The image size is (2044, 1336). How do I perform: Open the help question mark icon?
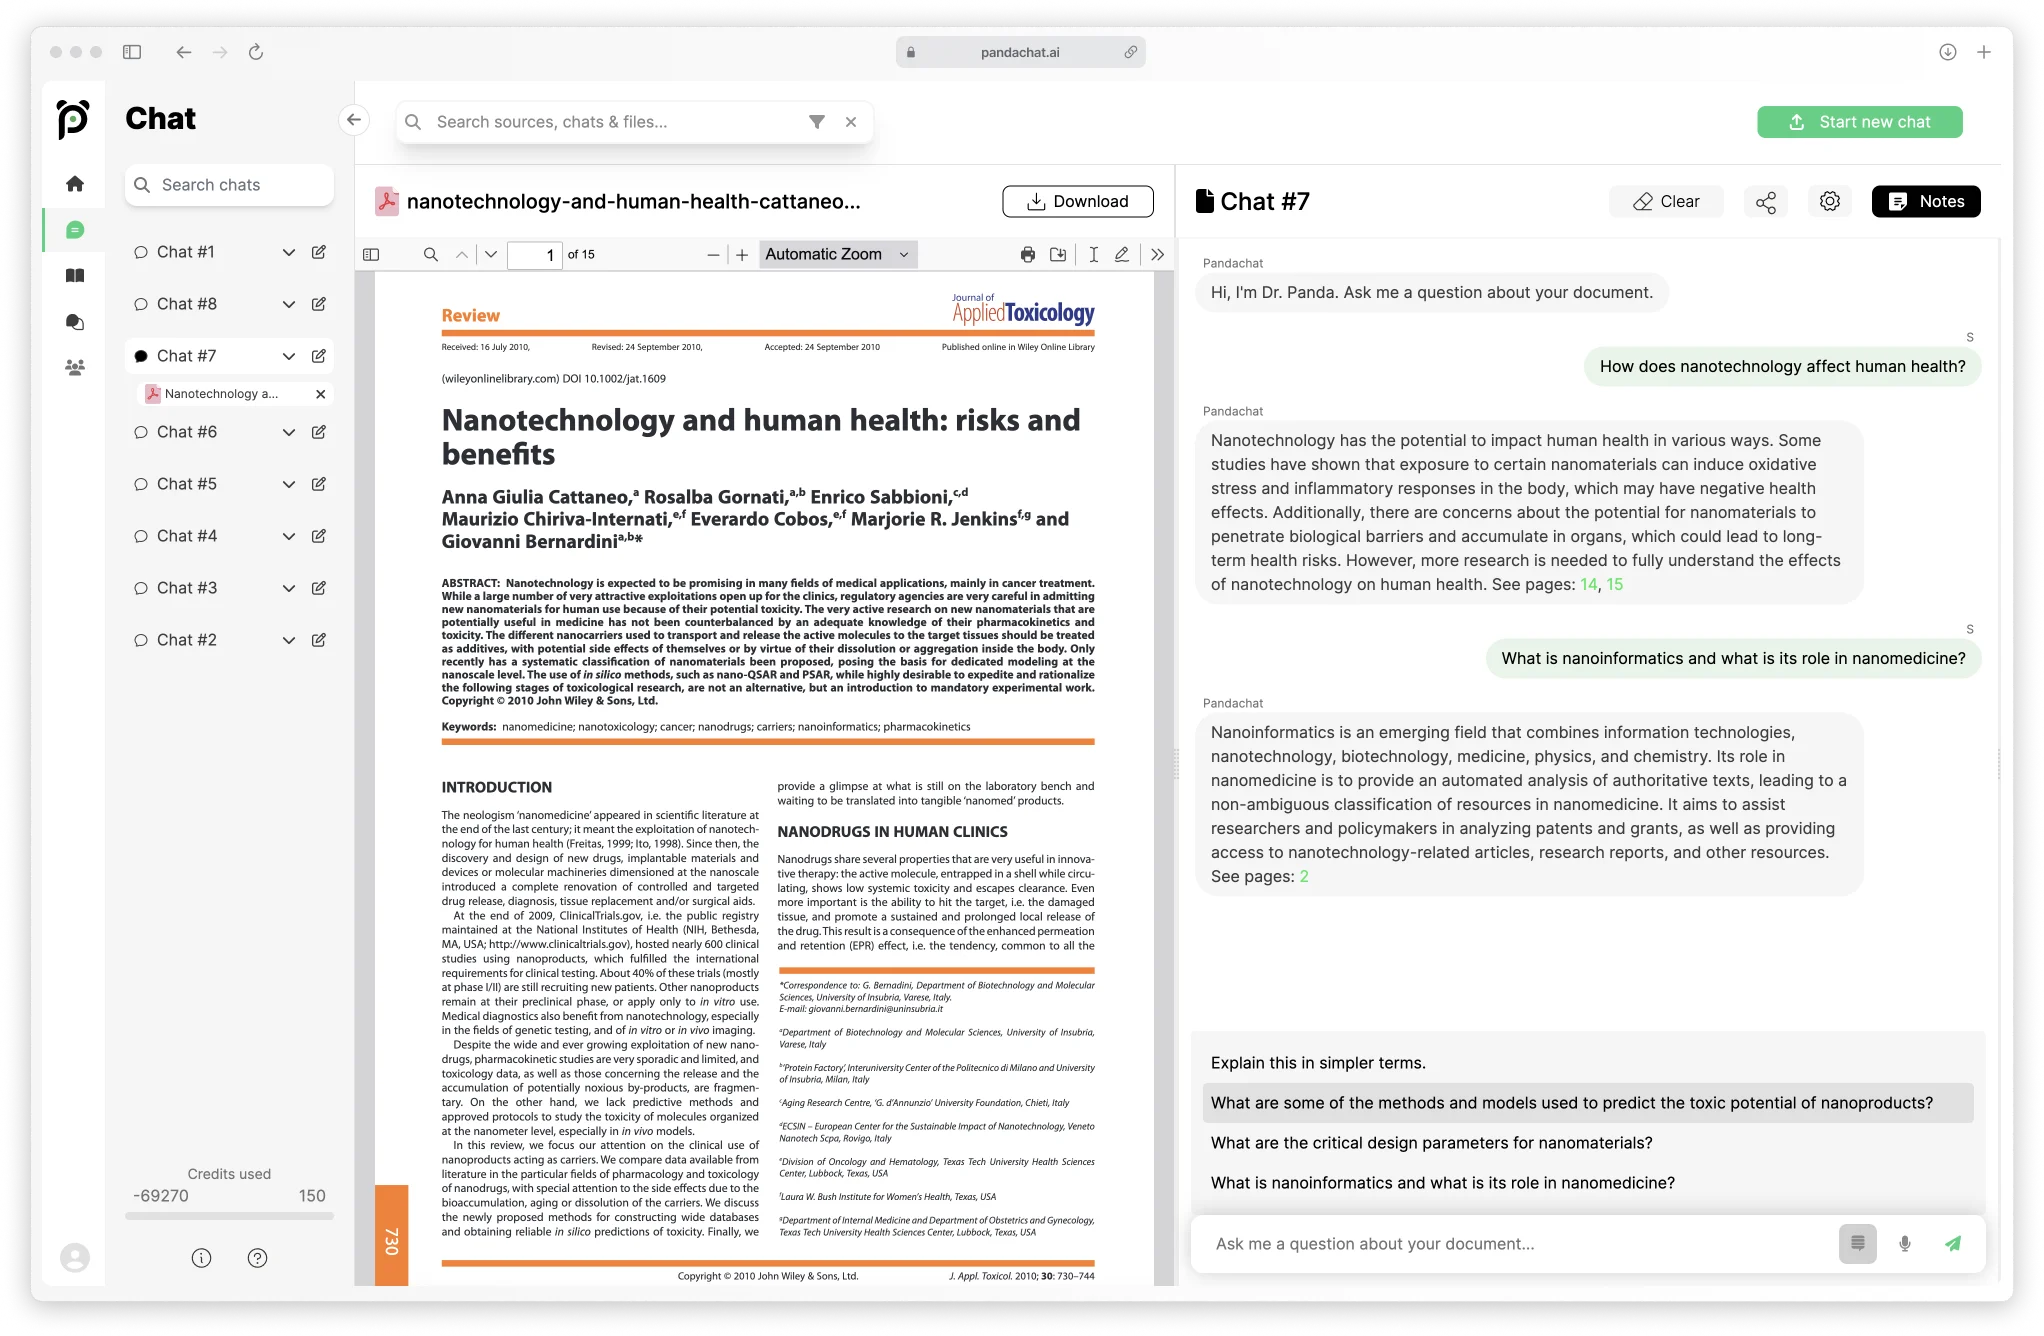pyautogui.click(x=258, y=1258)
